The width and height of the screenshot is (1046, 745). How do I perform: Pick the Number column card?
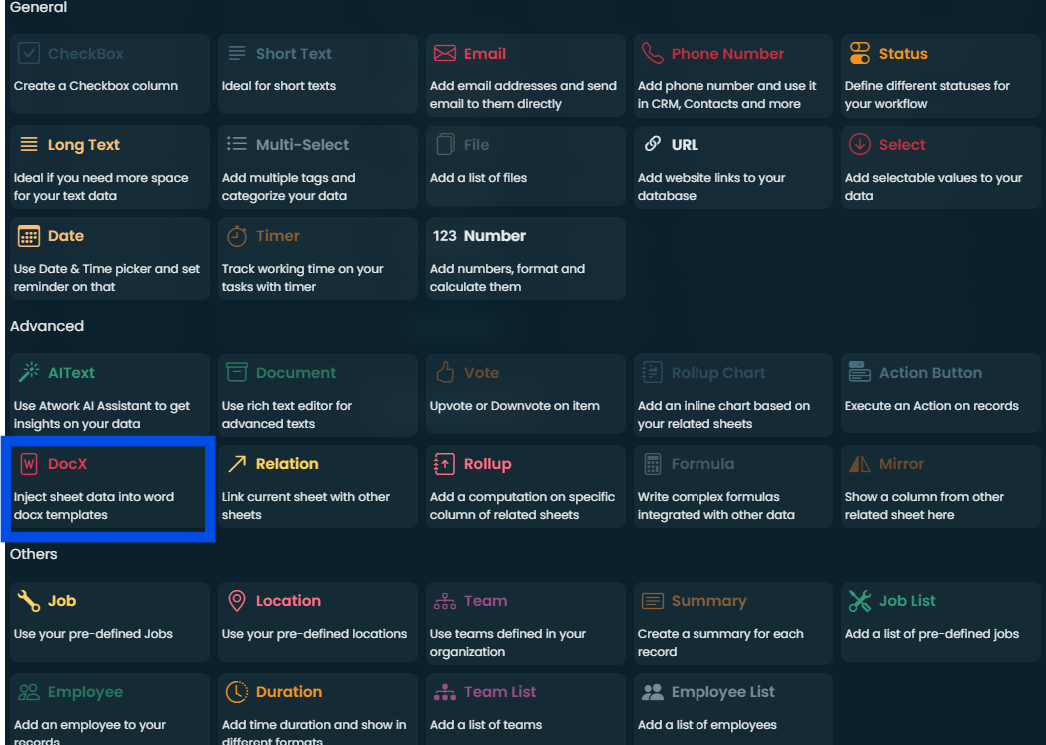[526, 259]
